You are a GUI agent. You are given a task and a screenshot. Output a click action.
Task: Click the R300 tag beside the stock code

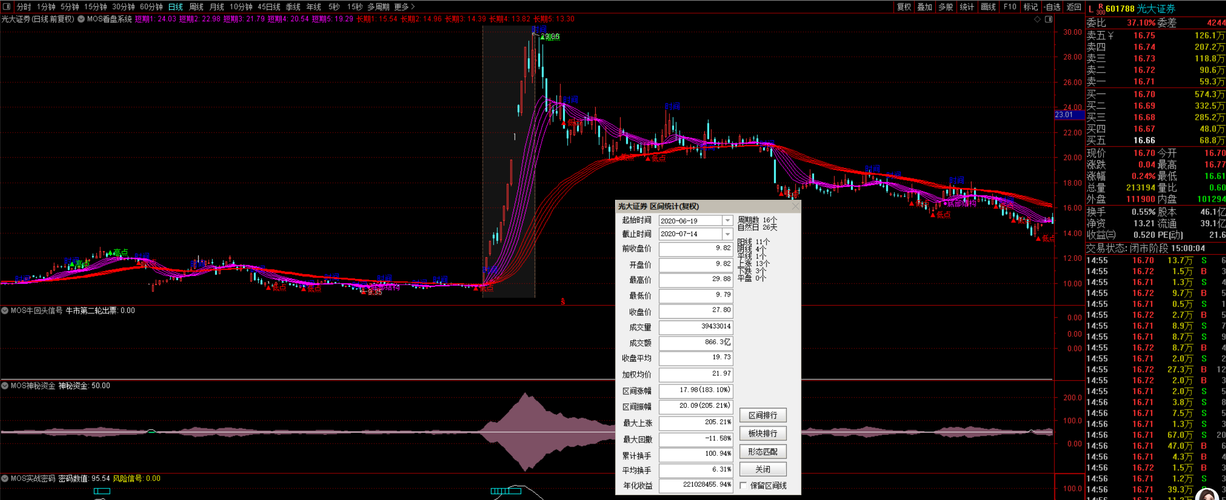tap(1103, 8)
